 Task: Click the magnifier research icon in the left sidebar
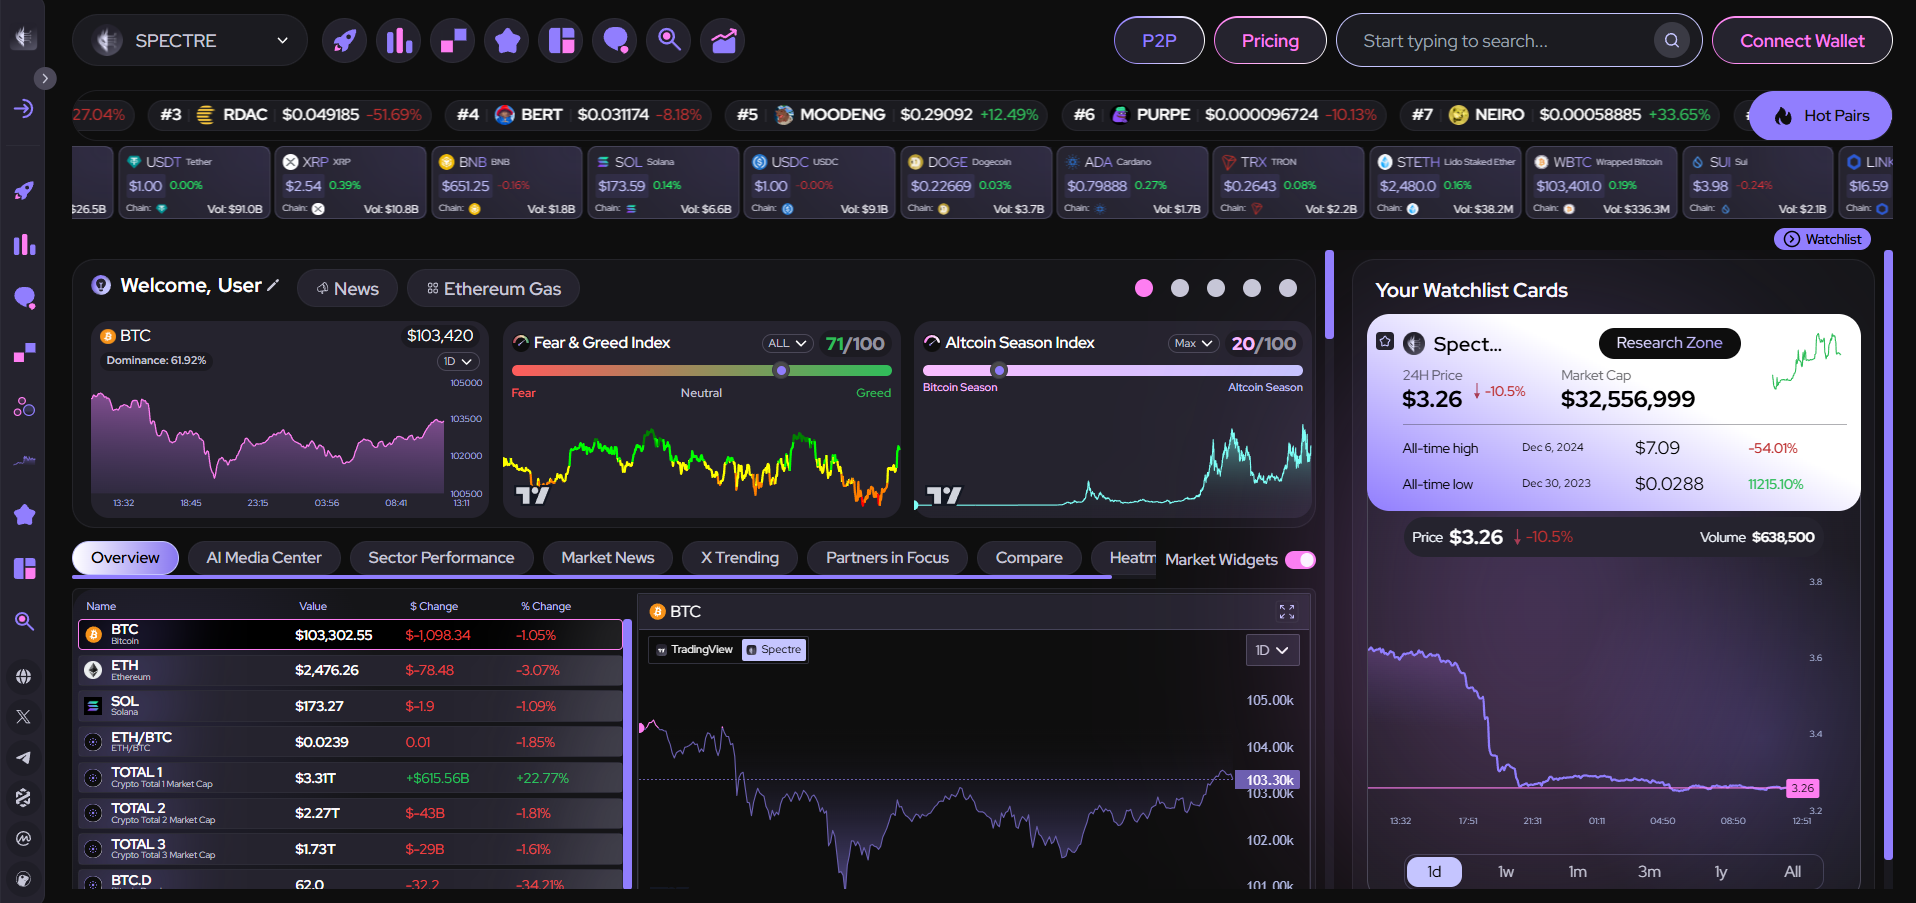click(25, 621)
